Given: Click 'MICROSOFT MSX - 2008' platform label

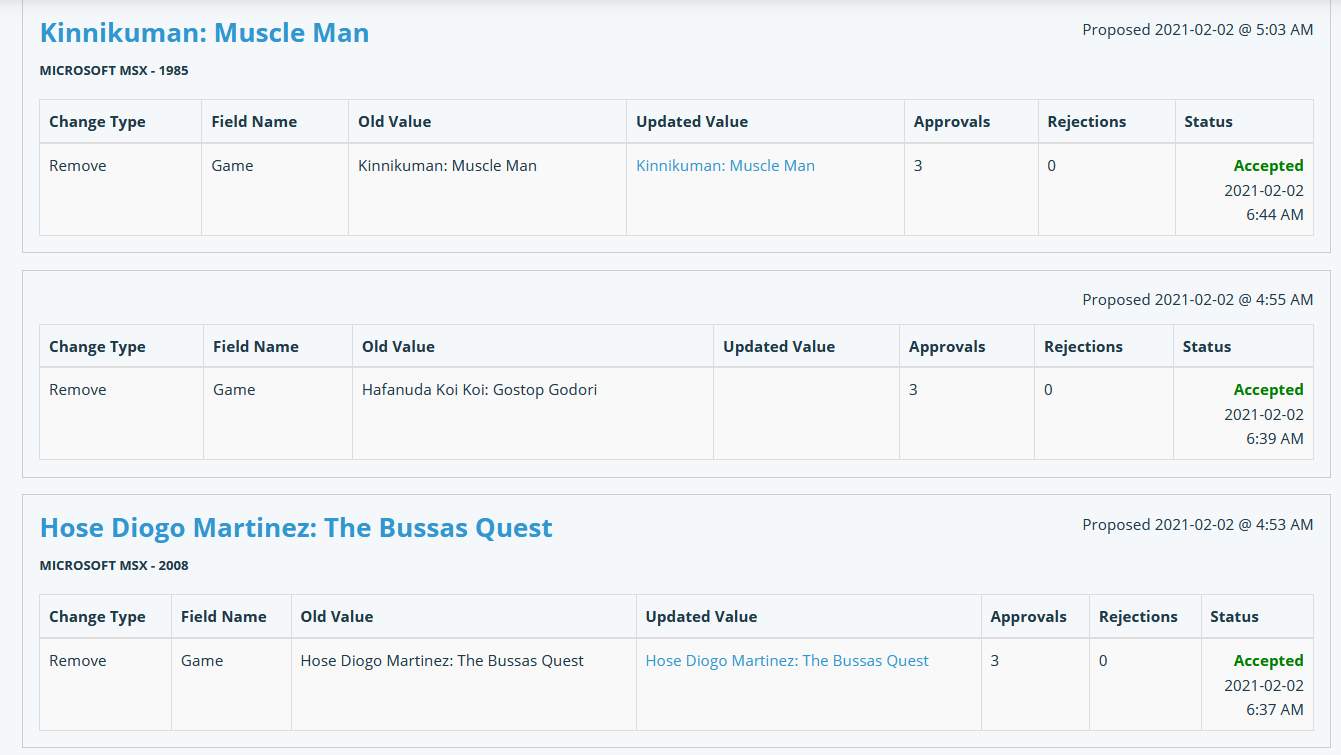Looking at the screenshot, I should (114, 566).
